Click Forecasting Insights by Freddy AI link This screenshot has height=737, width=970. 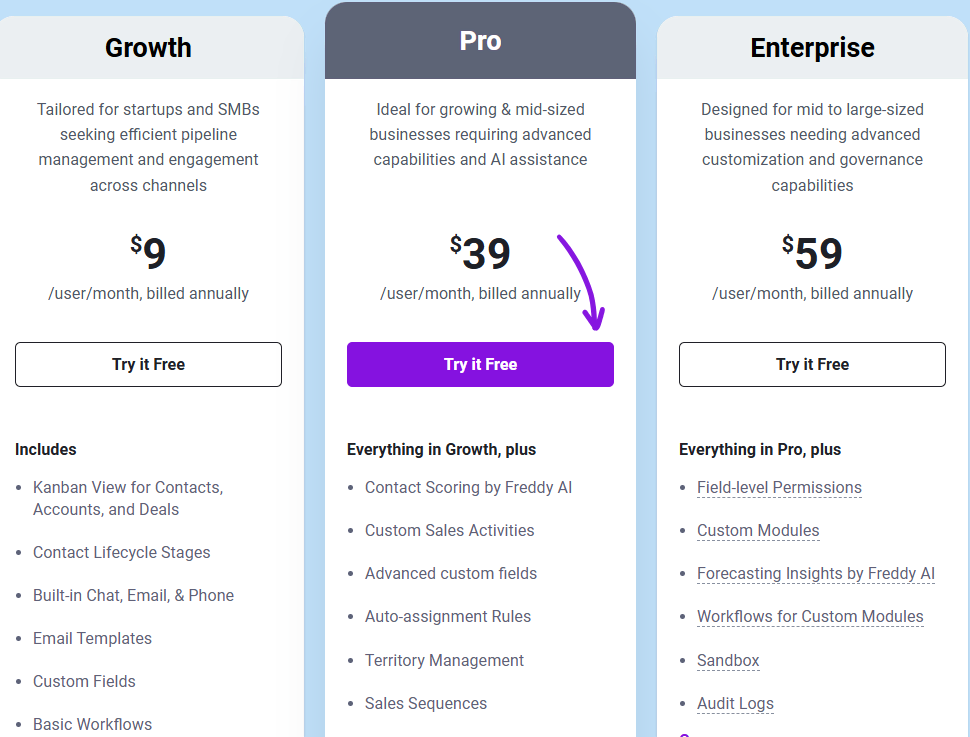point(816,574)
